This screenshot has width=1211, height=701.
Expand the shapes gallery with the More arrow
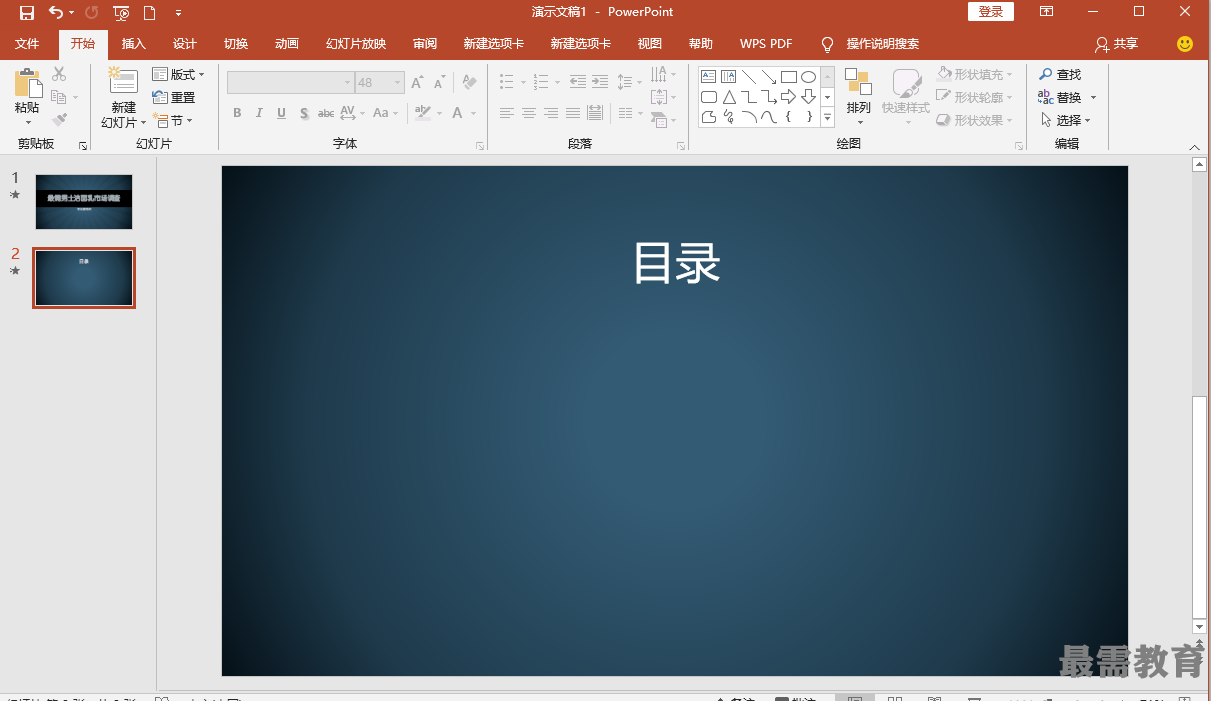(x=827, y=118)
